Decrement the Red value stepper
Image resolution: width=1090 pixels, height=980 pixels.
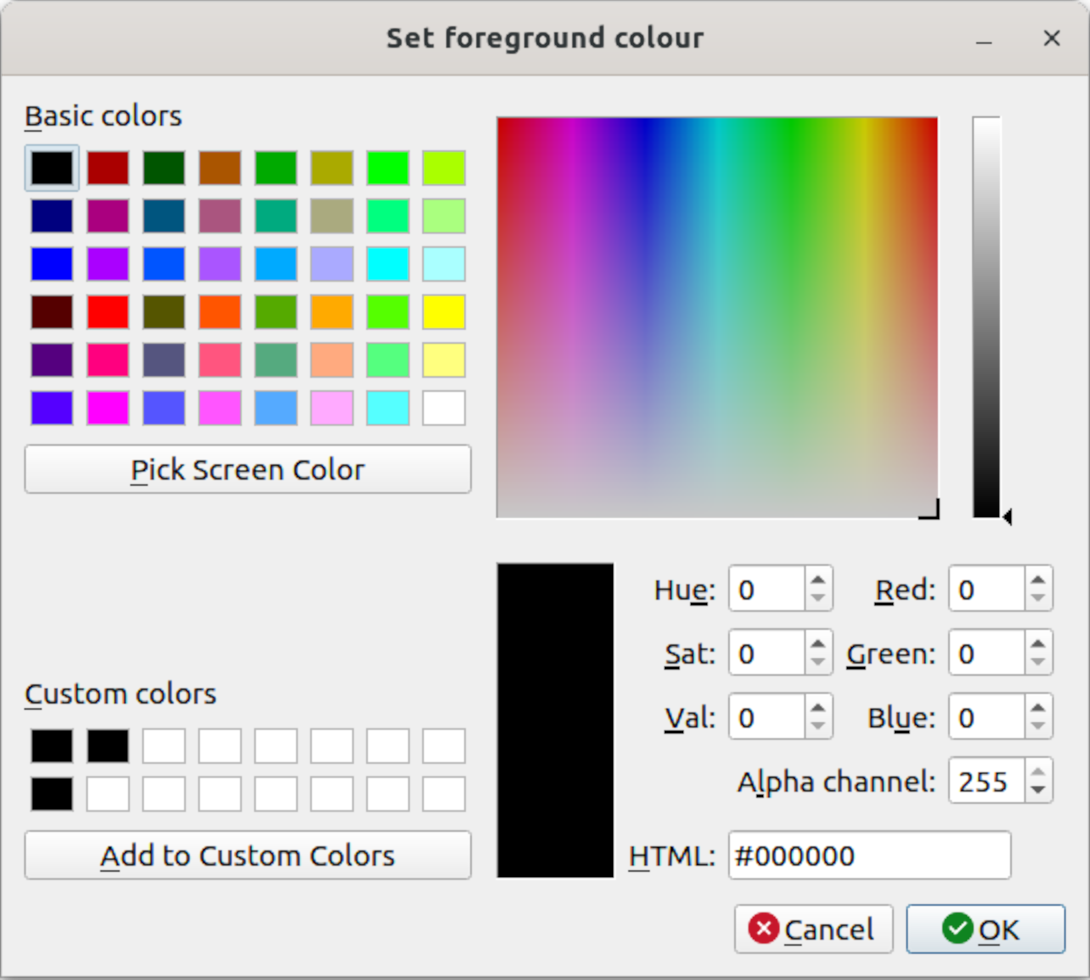[1036, 597]
